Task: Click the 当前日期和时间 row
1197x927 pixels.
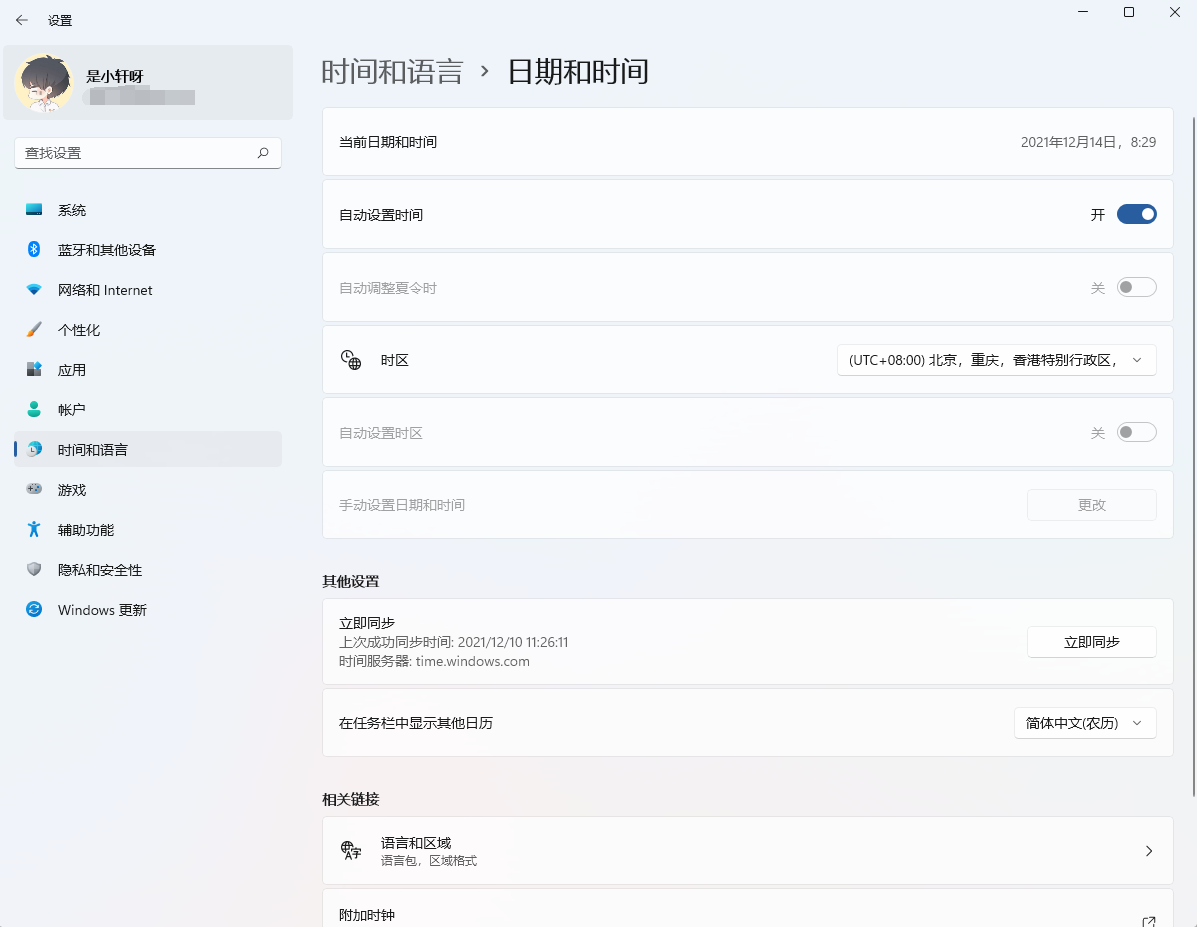Action: click(747, 142)
